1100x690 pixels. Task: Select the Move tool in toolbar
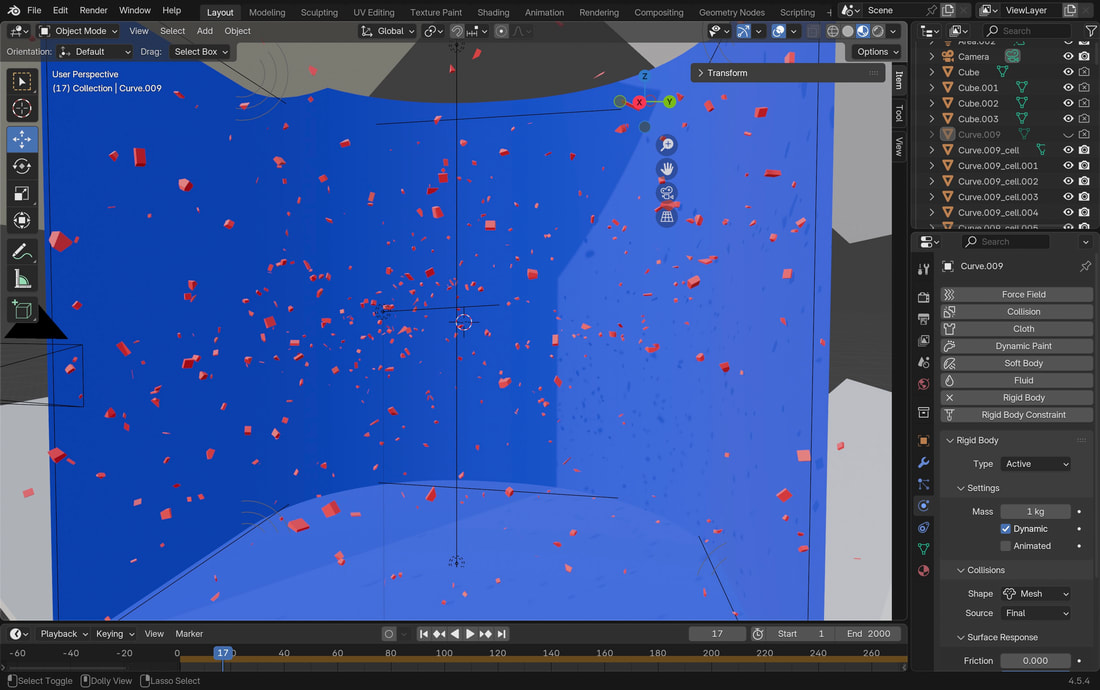pos(22,139)
